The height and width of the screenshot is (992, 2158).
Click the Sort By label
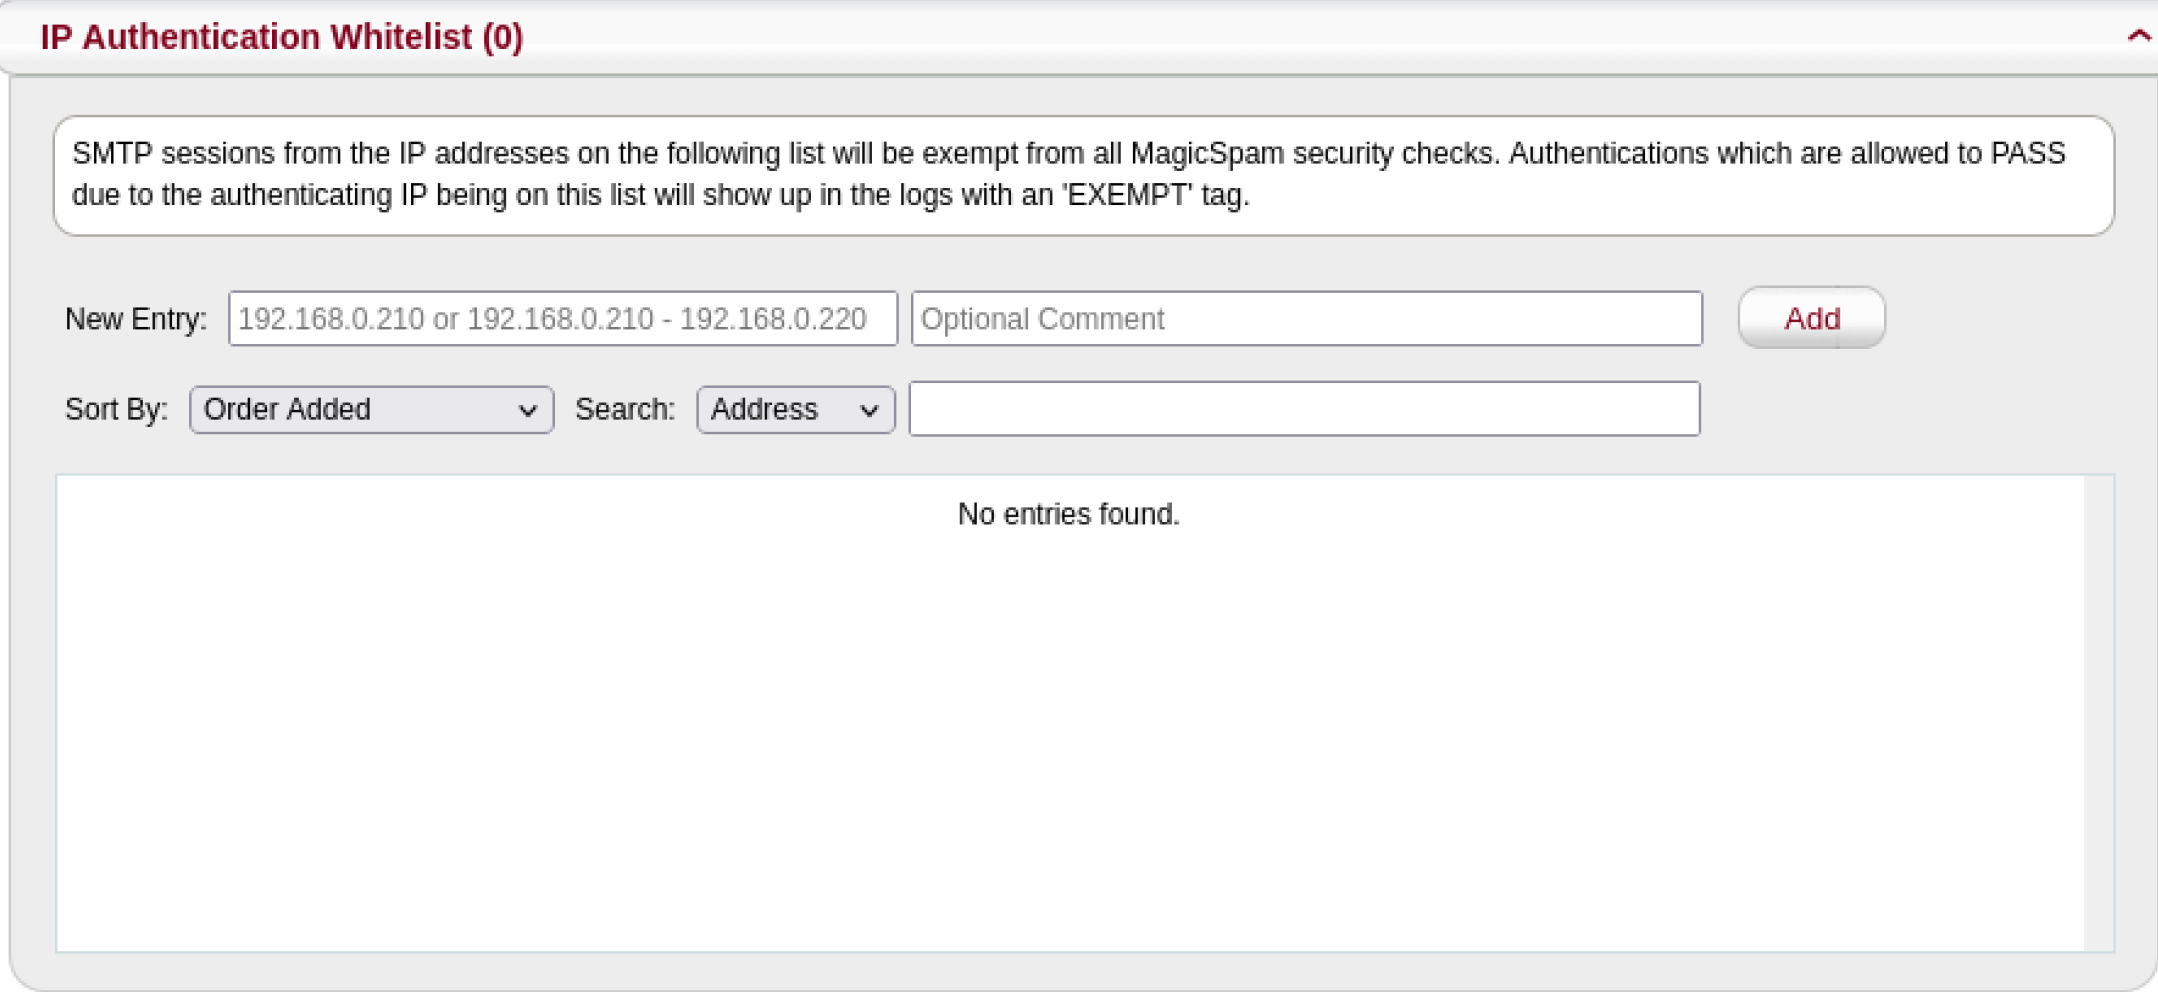tap(115, 409)
